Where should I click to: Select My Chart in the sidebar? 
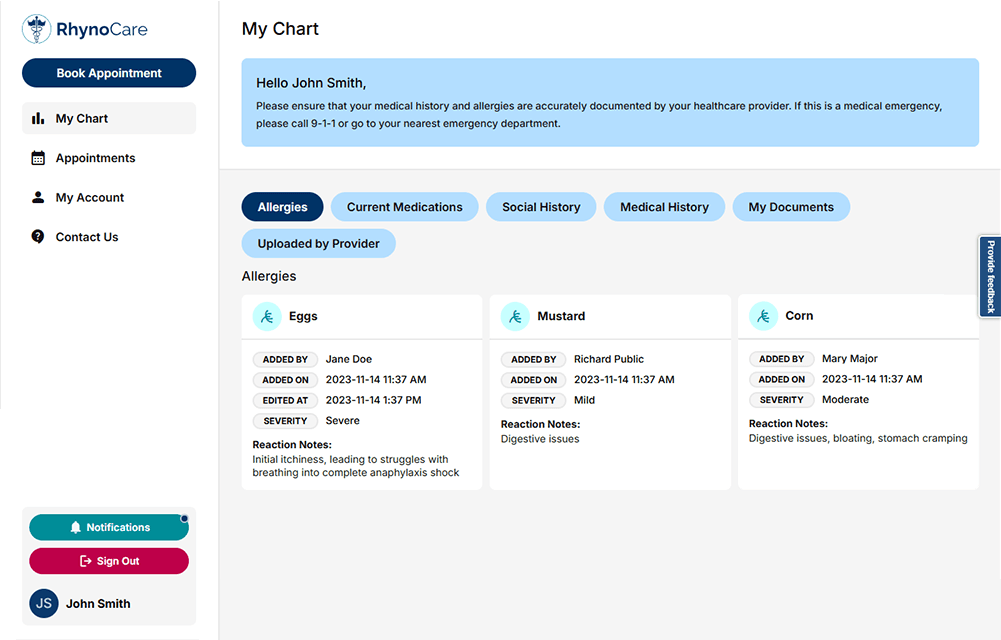109,119
